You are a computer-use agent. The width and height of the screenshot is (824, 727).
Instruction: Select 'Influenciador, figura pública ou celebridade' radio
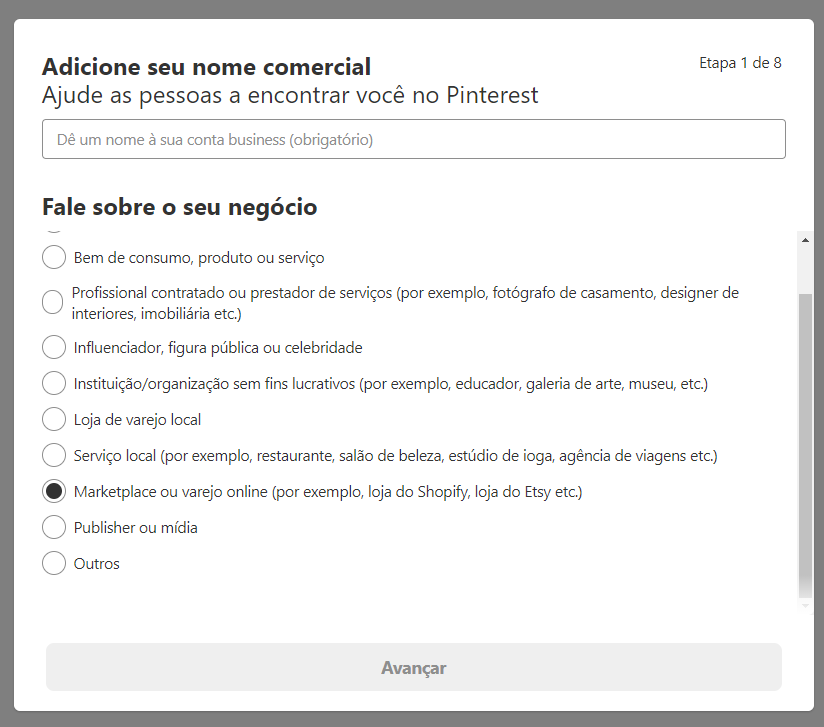pos(54,347)
